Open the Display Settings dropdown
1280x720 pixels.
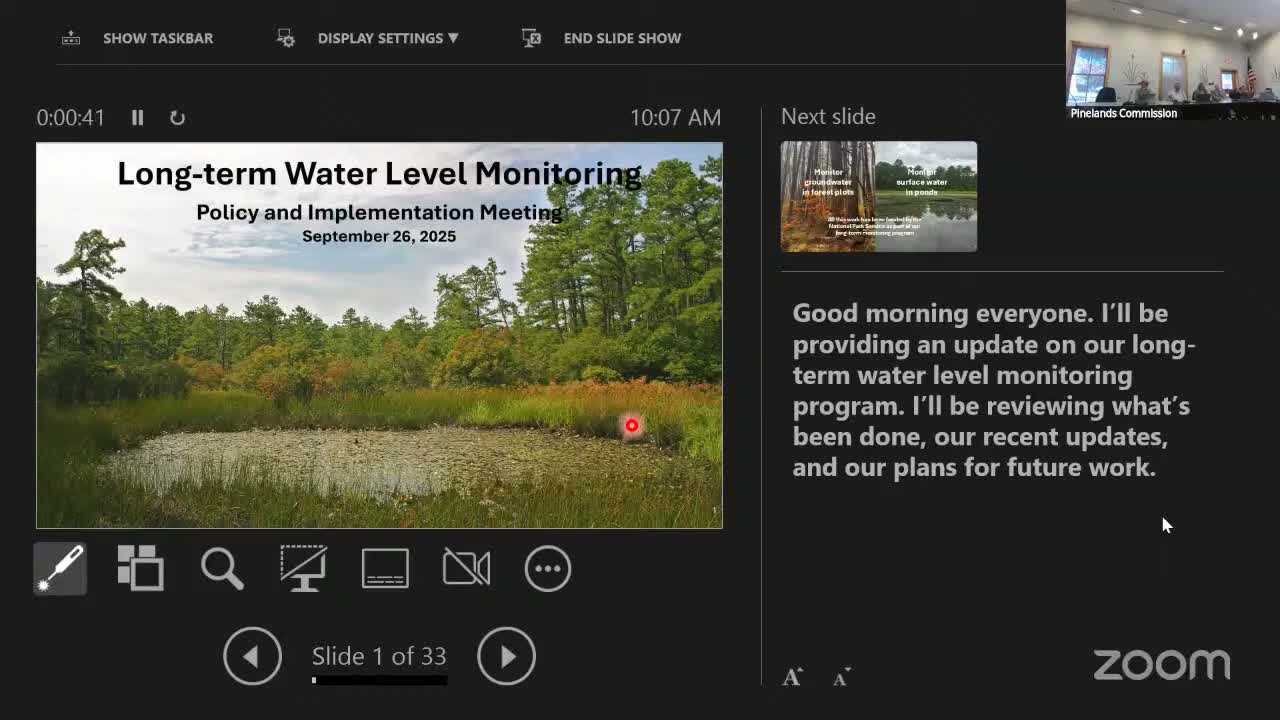pyautogui.click(x=388, y=38)
